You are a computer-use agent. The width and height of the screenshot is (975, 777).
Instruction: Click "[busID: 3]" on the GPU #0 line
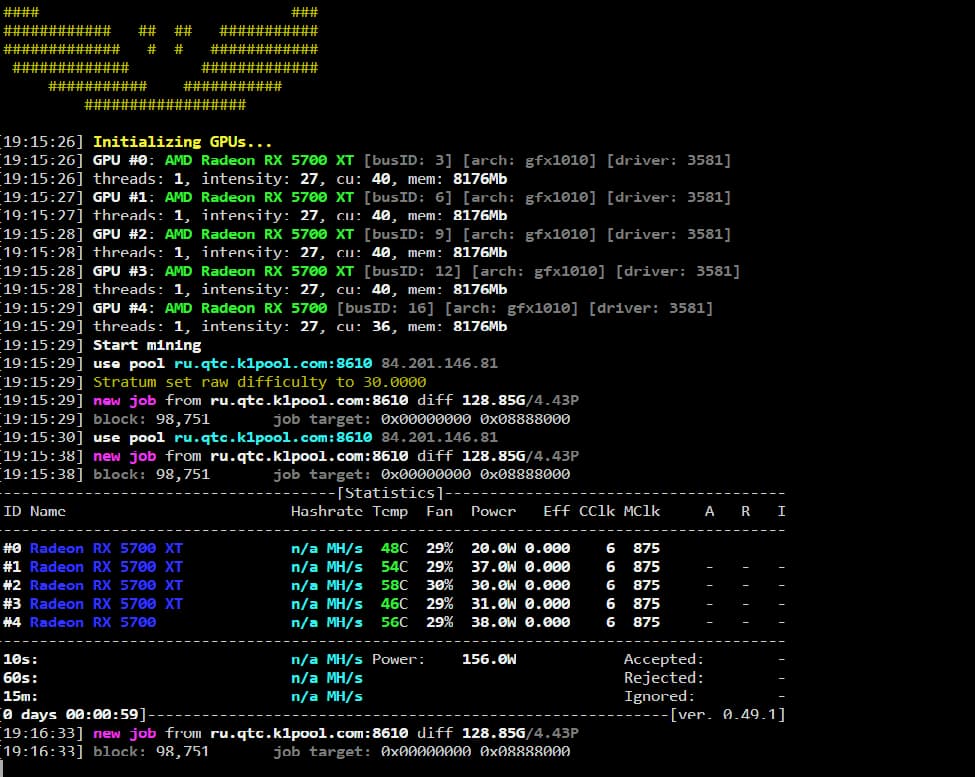408,160
